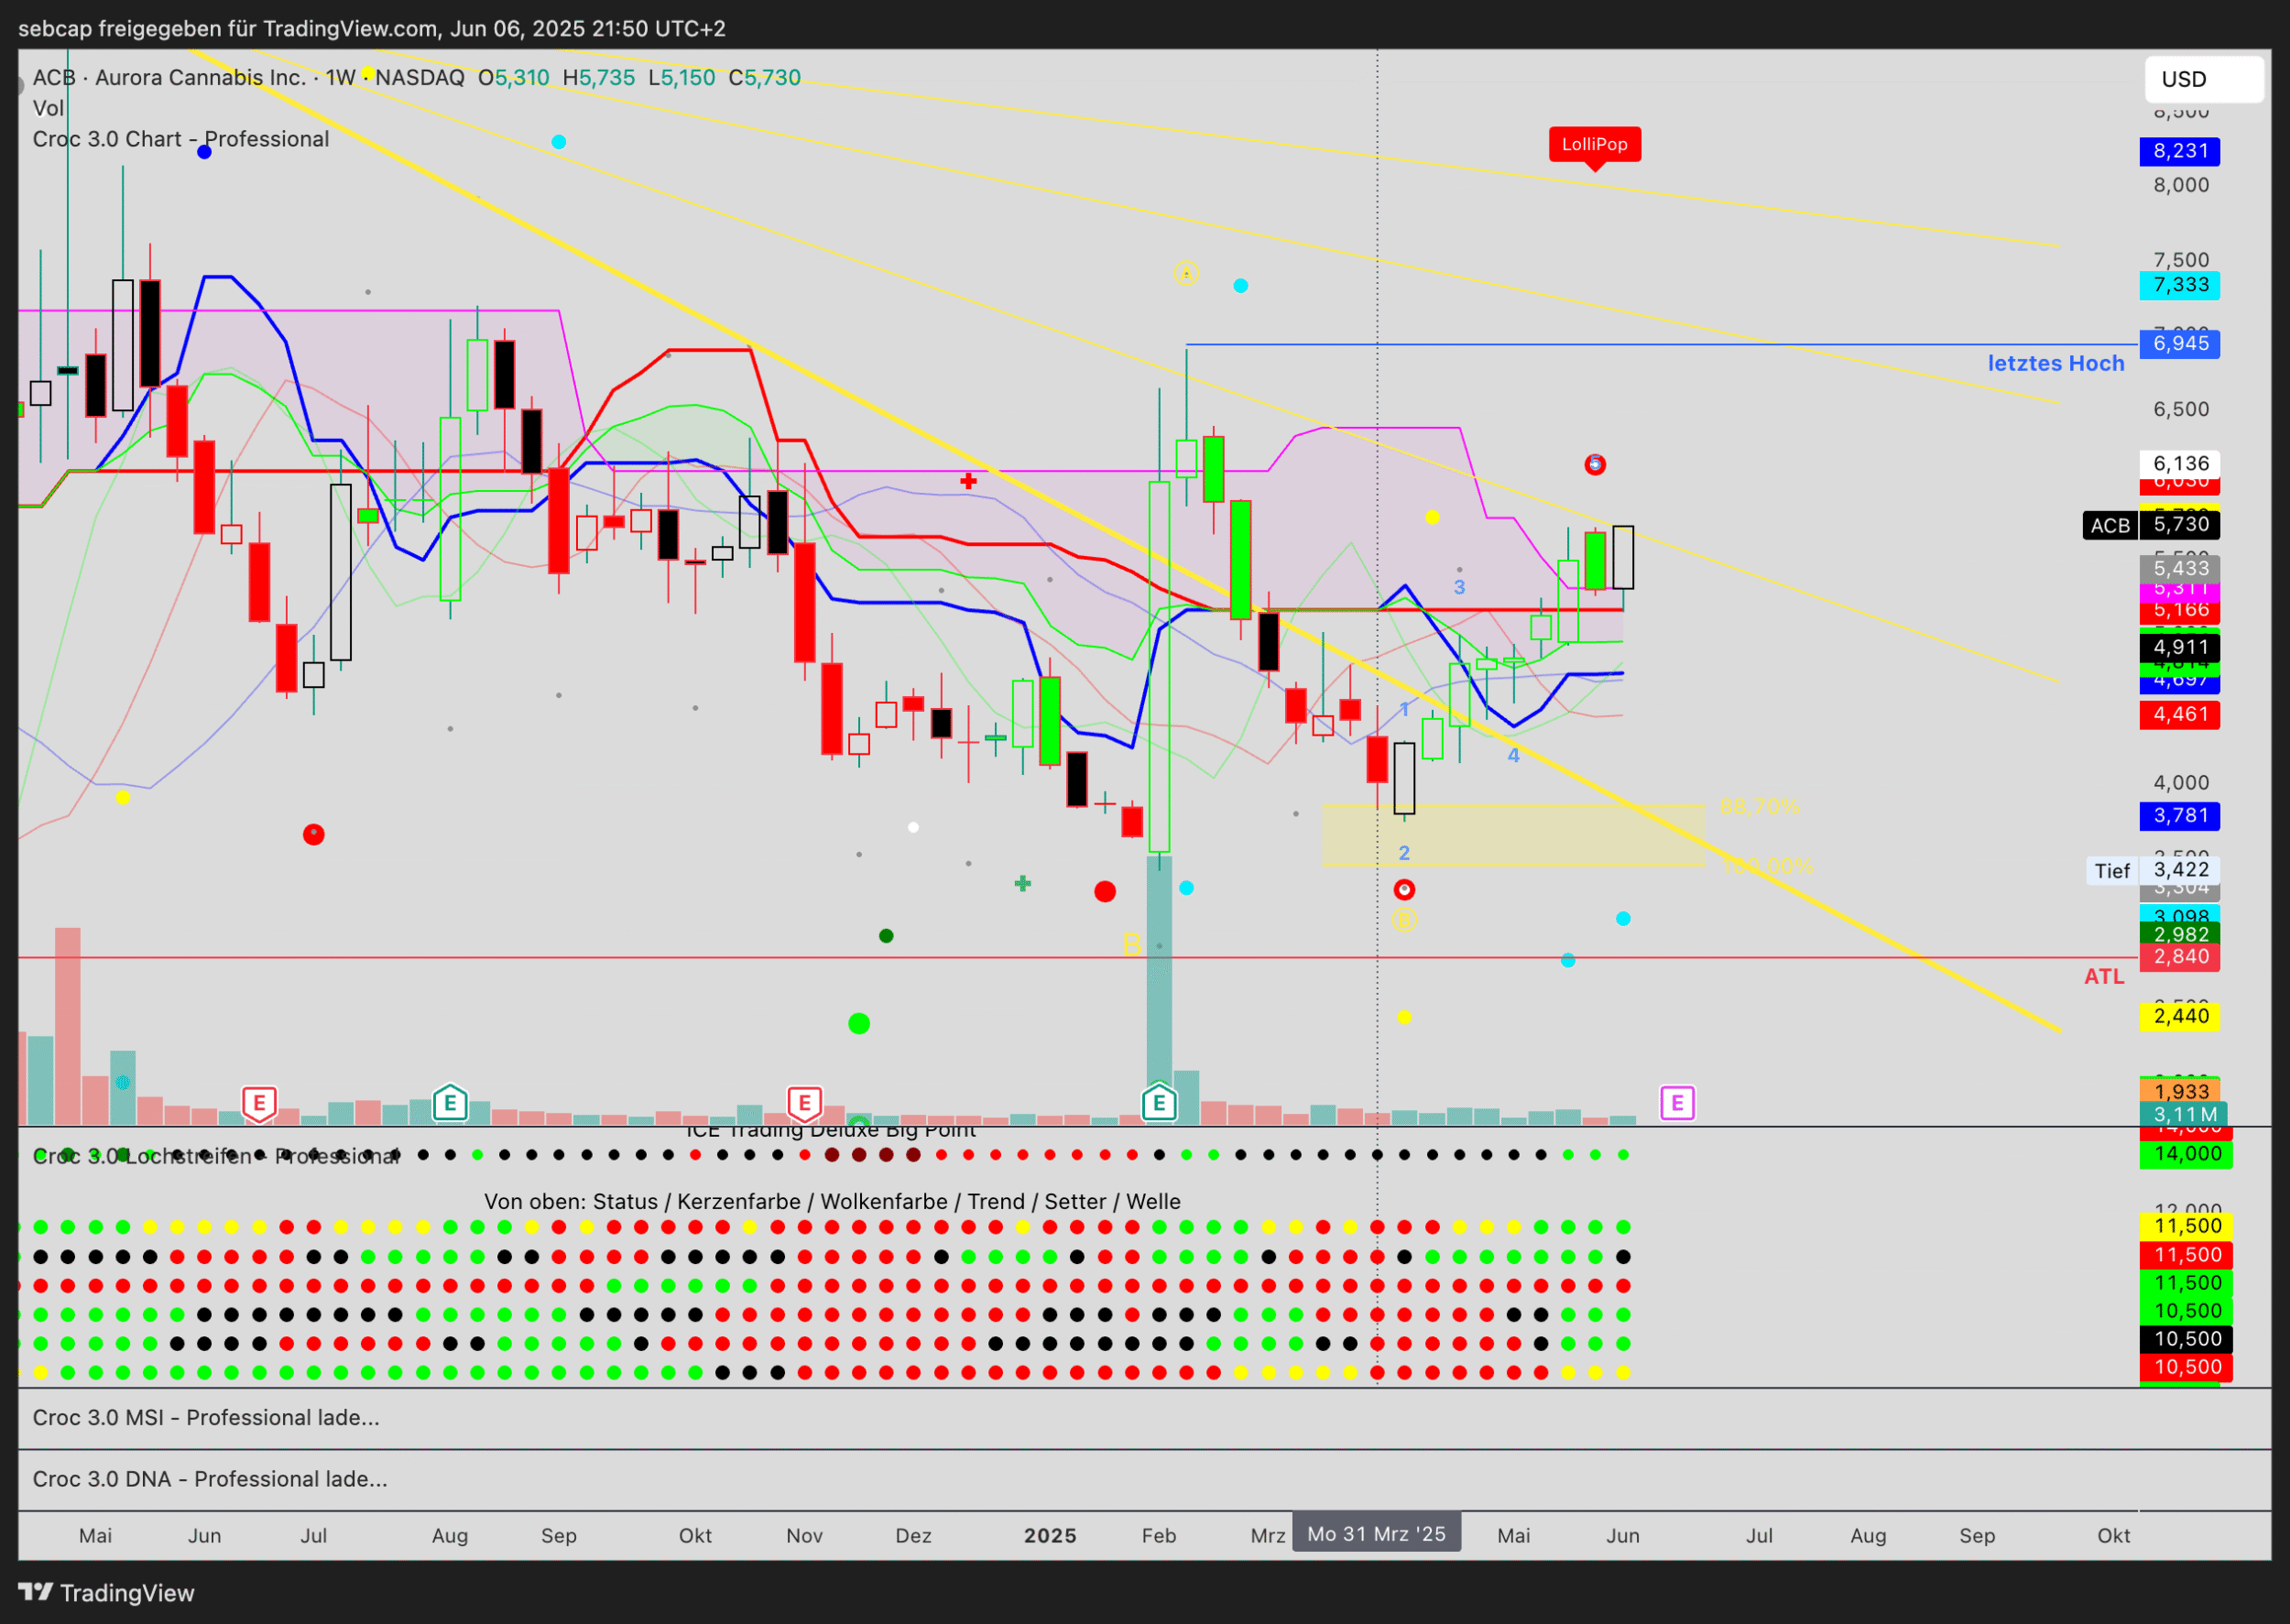The height and width of the screenshot is (1624, 2290).
Task: Select the Croc 3.0 DNA Professional pane title
Action: pos(209,1478)
